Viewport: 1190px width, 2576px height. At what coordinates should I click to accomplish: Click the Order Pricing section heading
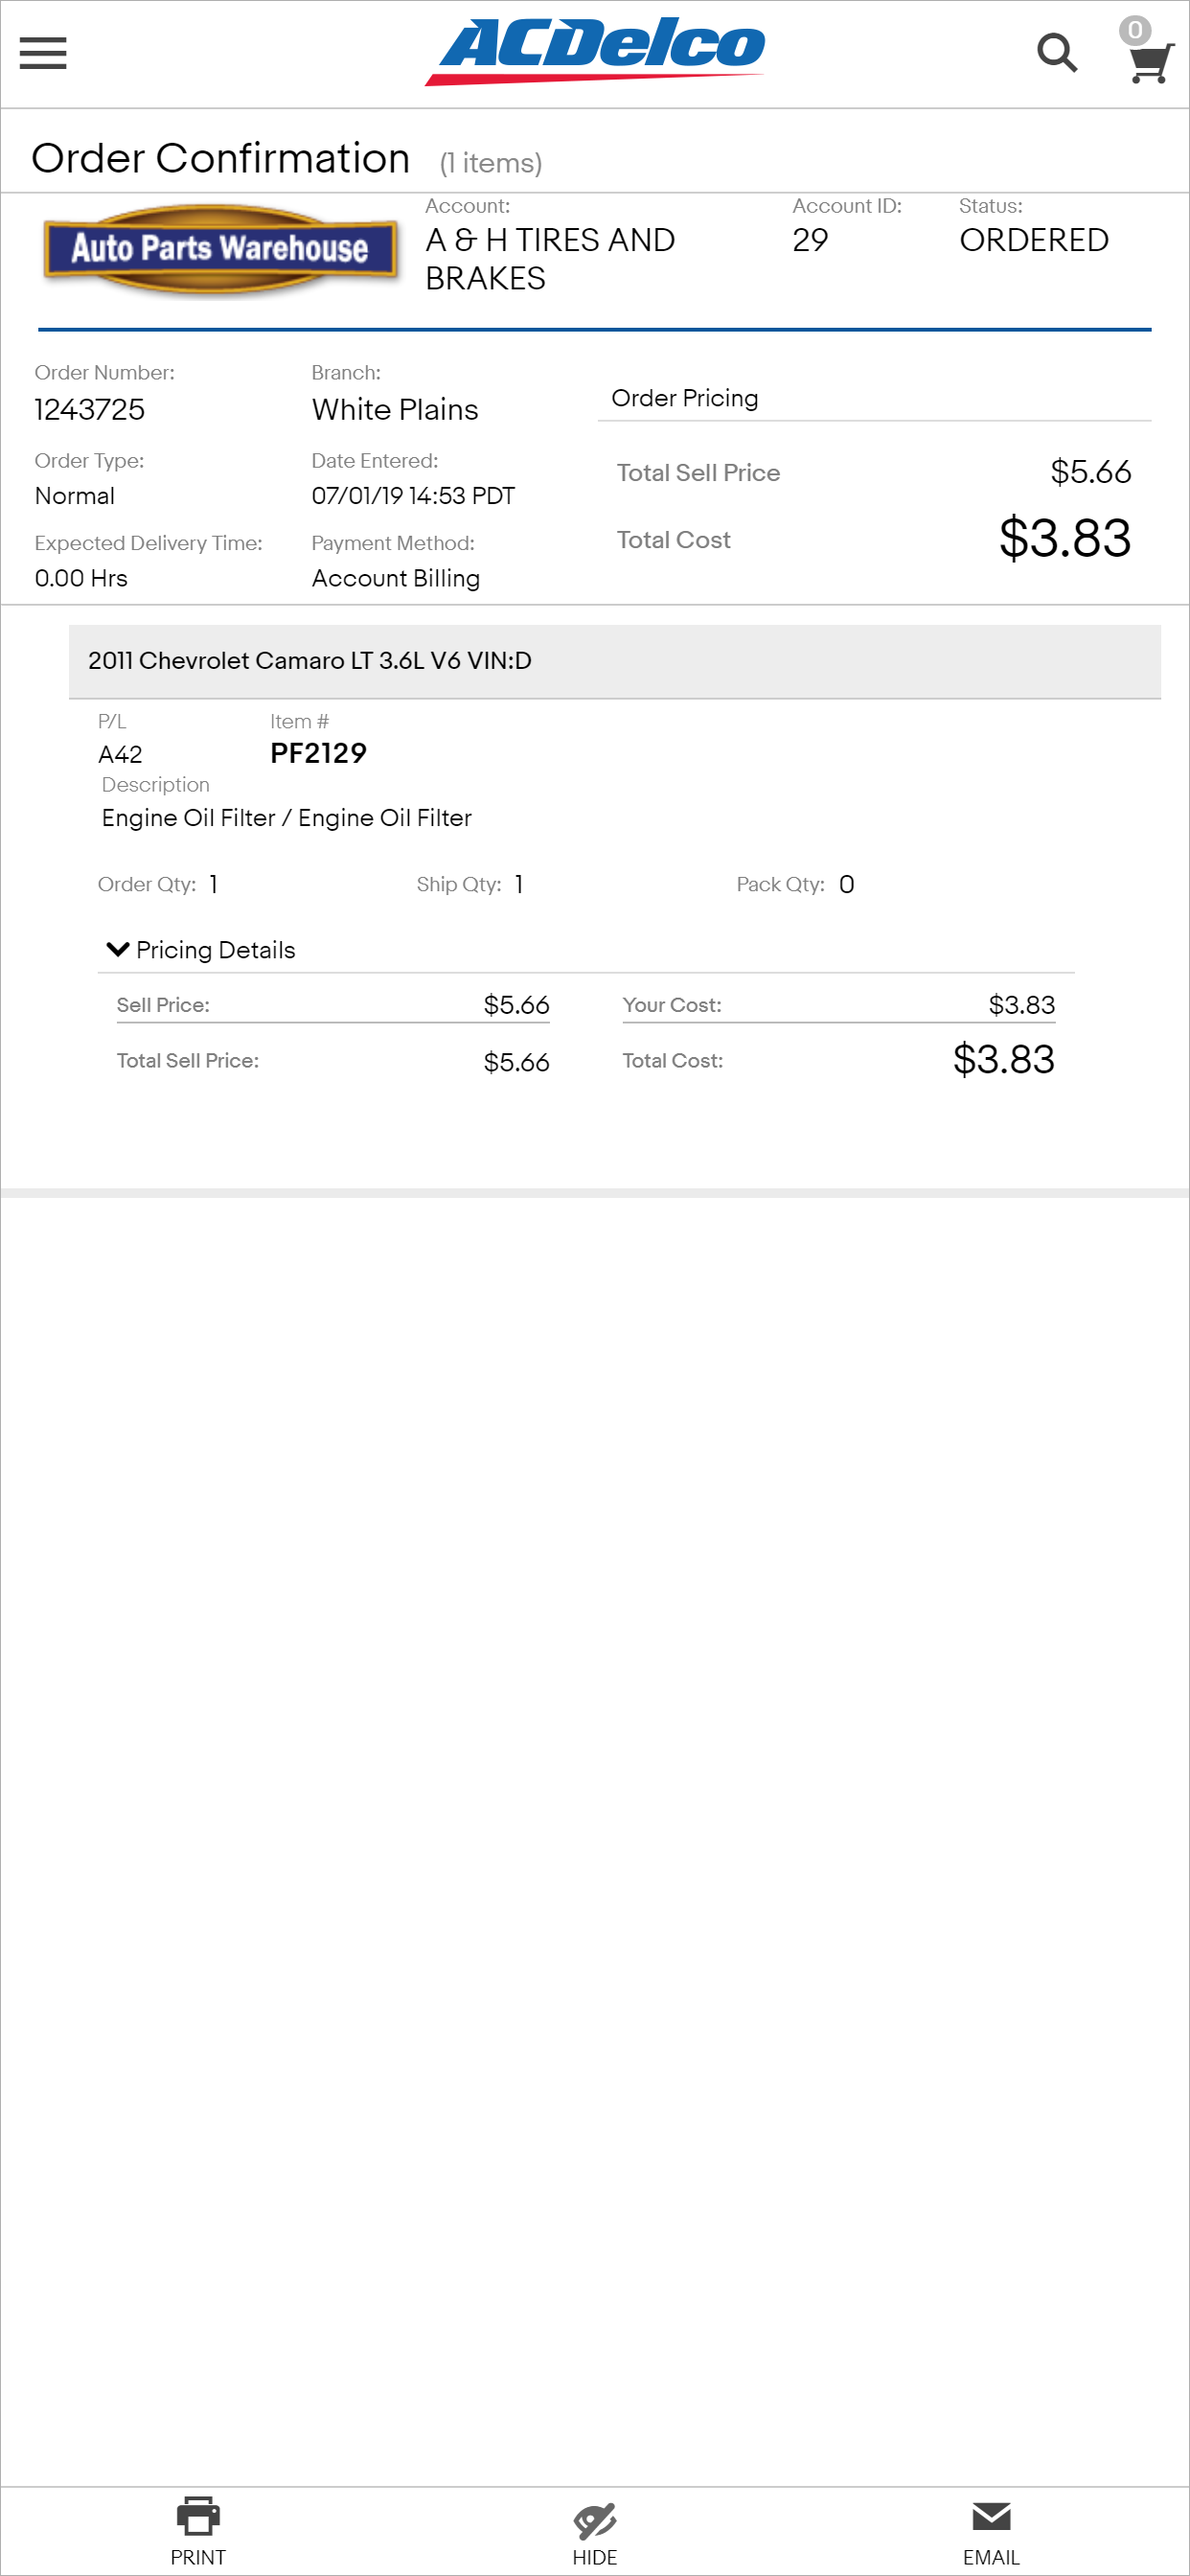coord(685,398)
